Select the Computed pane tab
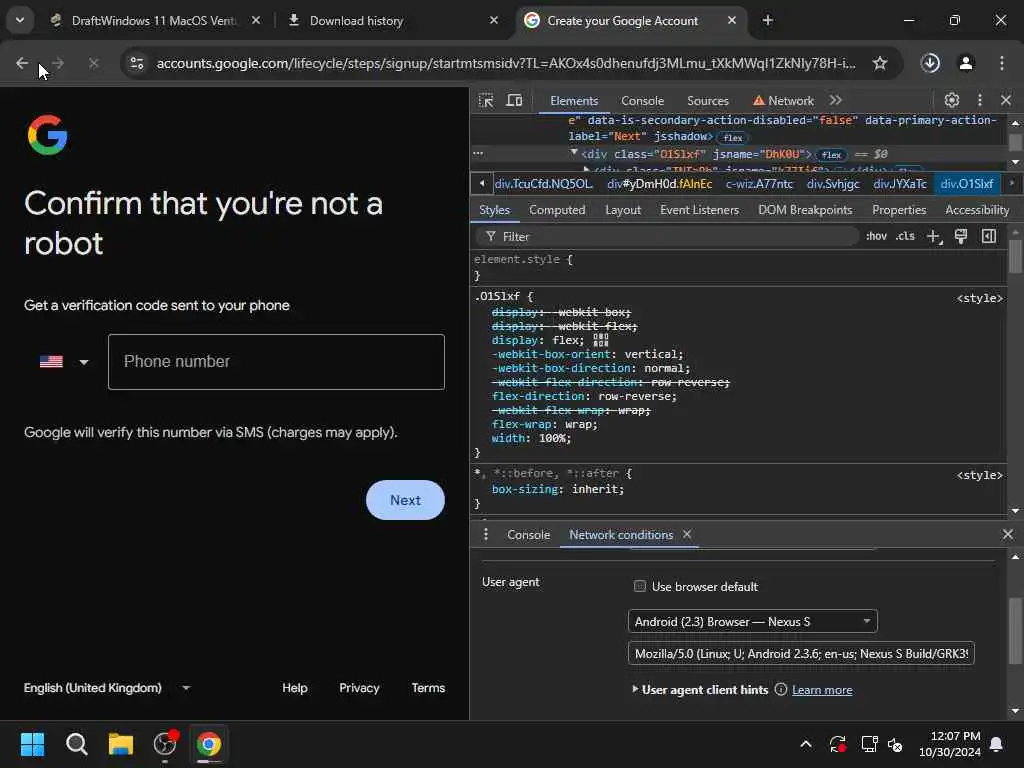The image size is (1024, 768). 557,210
